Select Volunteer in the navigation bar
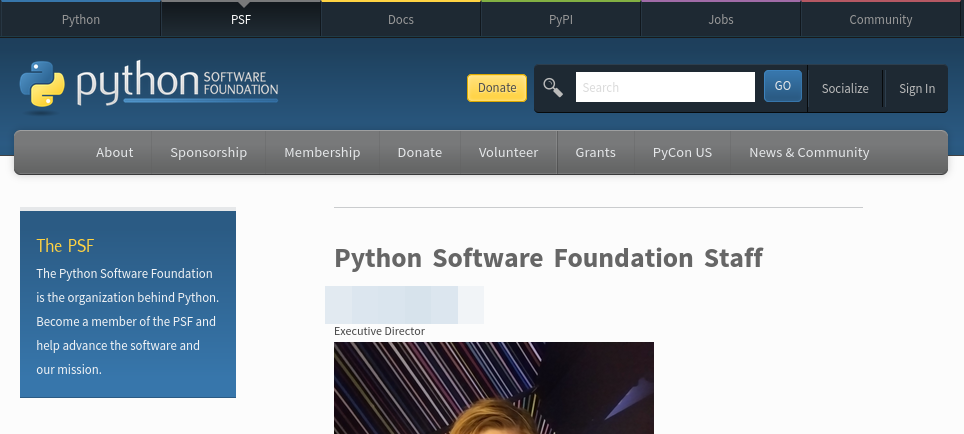Viewport: 964px width, 434px height. pos(508,152)
